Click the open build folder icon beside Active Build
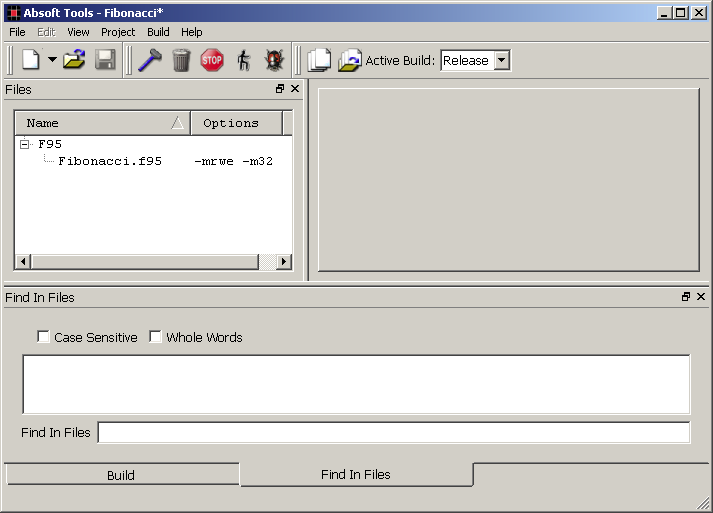This screenshot has height=513, width=713. point(350,60)
